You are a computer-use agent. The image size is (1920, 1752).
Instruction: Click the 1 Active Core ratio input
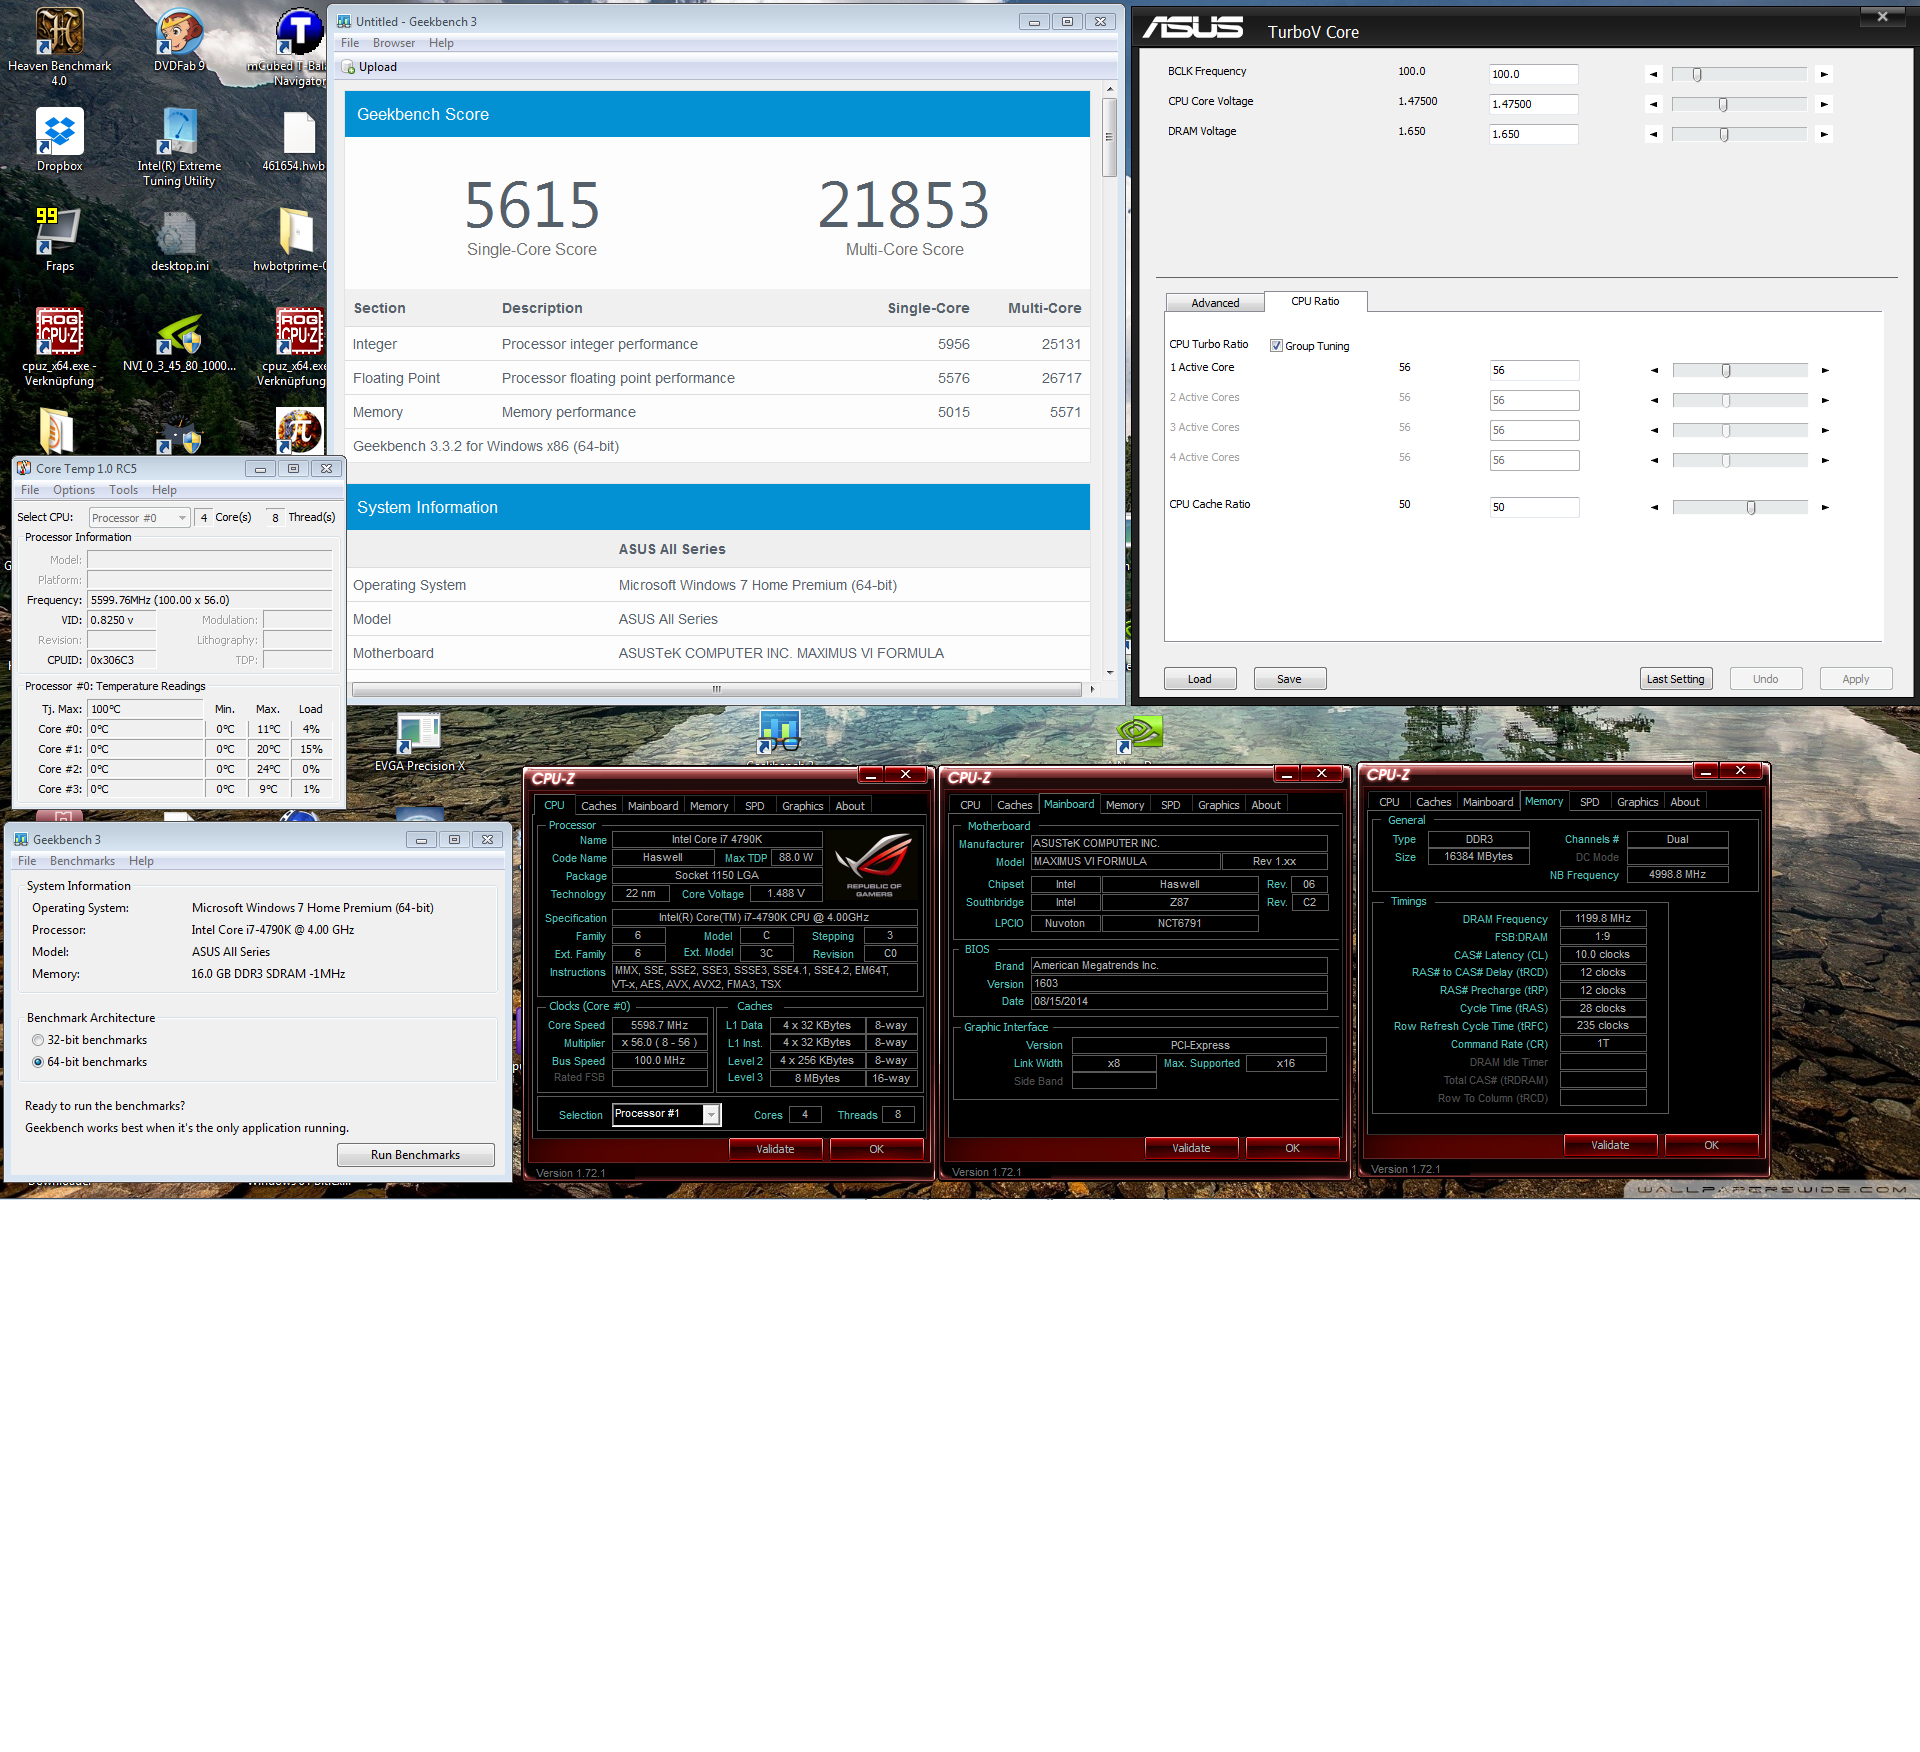(x=1534, y=370)
